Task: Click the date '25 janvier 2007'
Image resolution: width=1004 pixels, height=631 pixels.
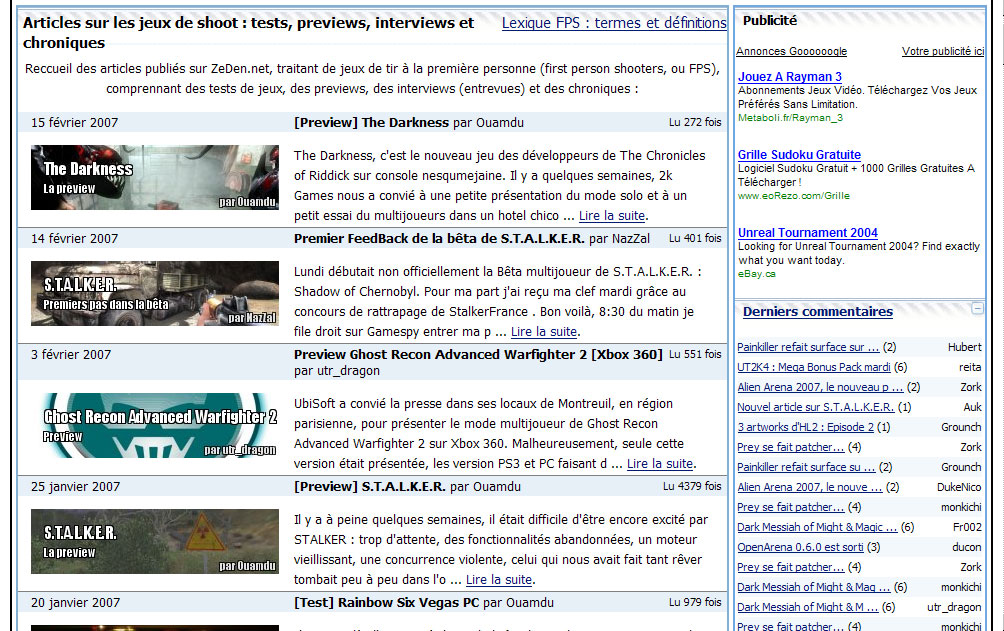Action: (x=75, y=486)
